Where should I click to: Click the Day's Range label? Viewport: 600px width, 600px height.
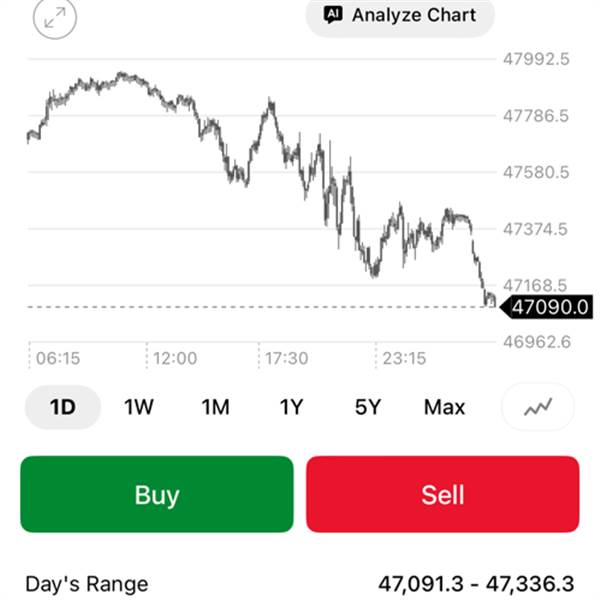click(86, 584)
